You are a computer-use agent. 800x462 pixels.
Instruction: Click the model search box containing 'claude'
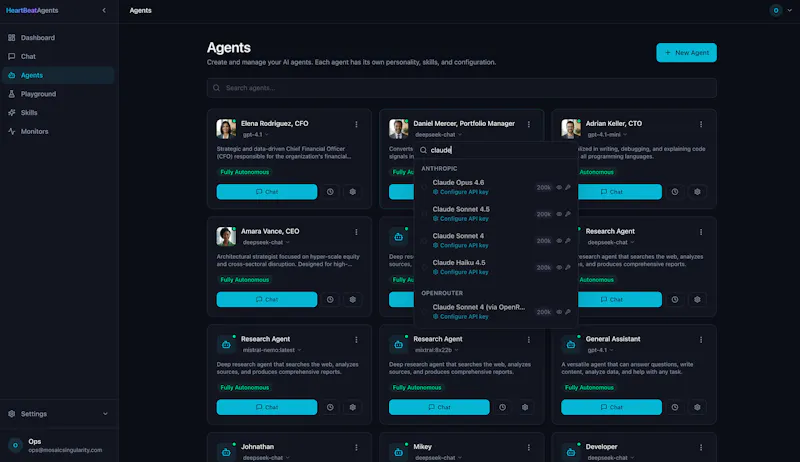496,150
